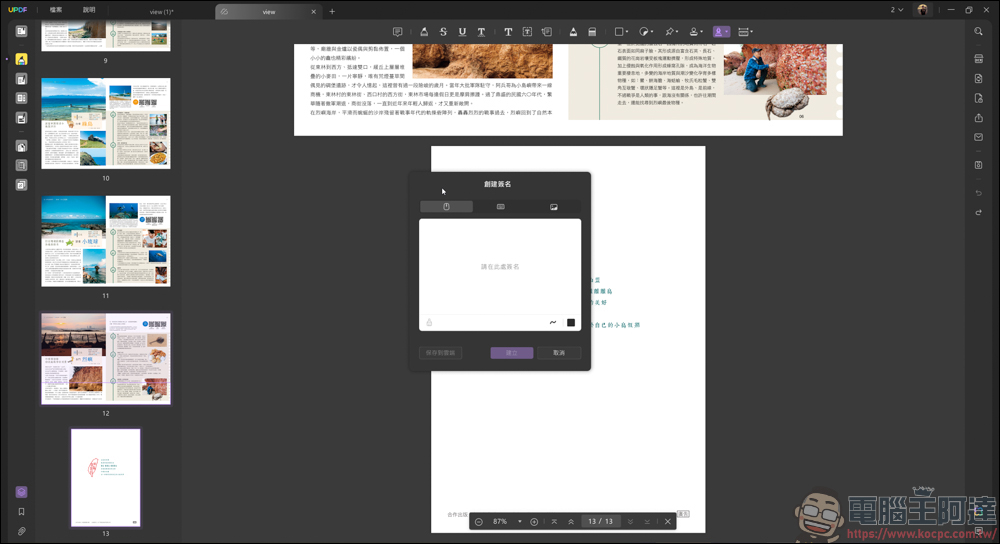Screen dimensions: 1000x544
Task: Close the active view tab
Action: pos(313,11)
